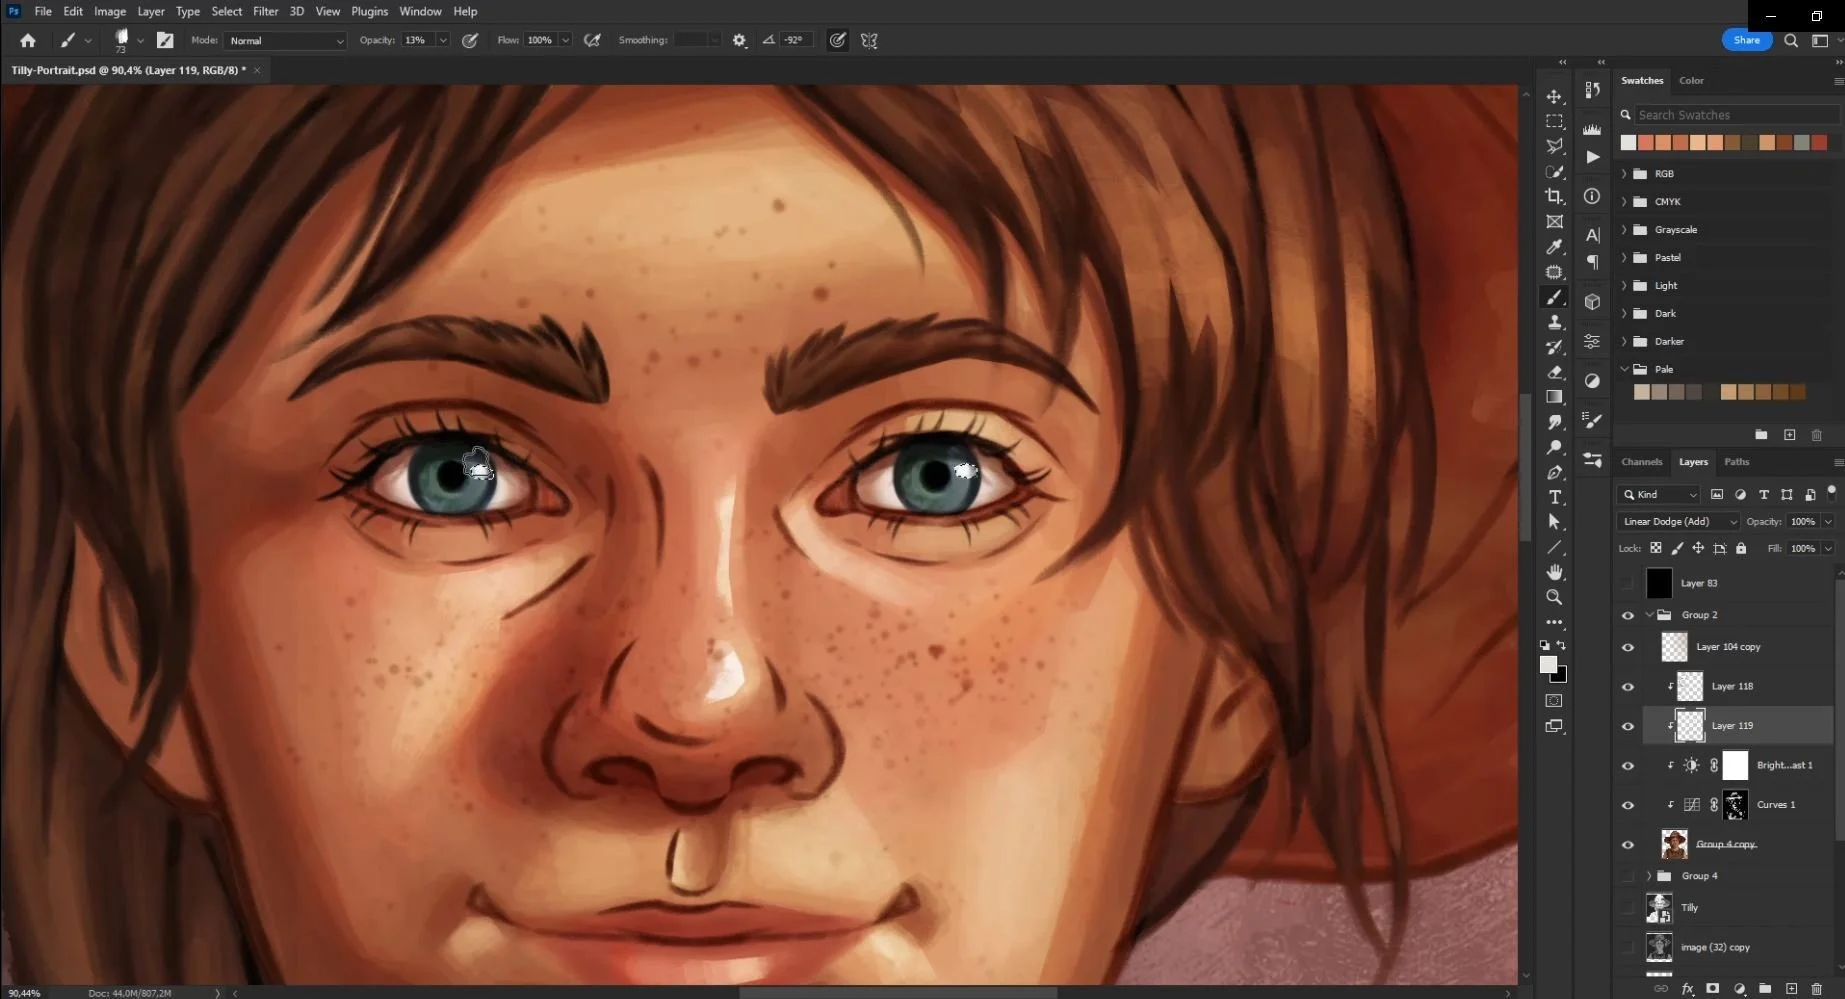The height and width of the screenshot is (999, 1845).
Task: Select the Path Selection tool
Action: pyautogui.click(x=1554, y=522)
